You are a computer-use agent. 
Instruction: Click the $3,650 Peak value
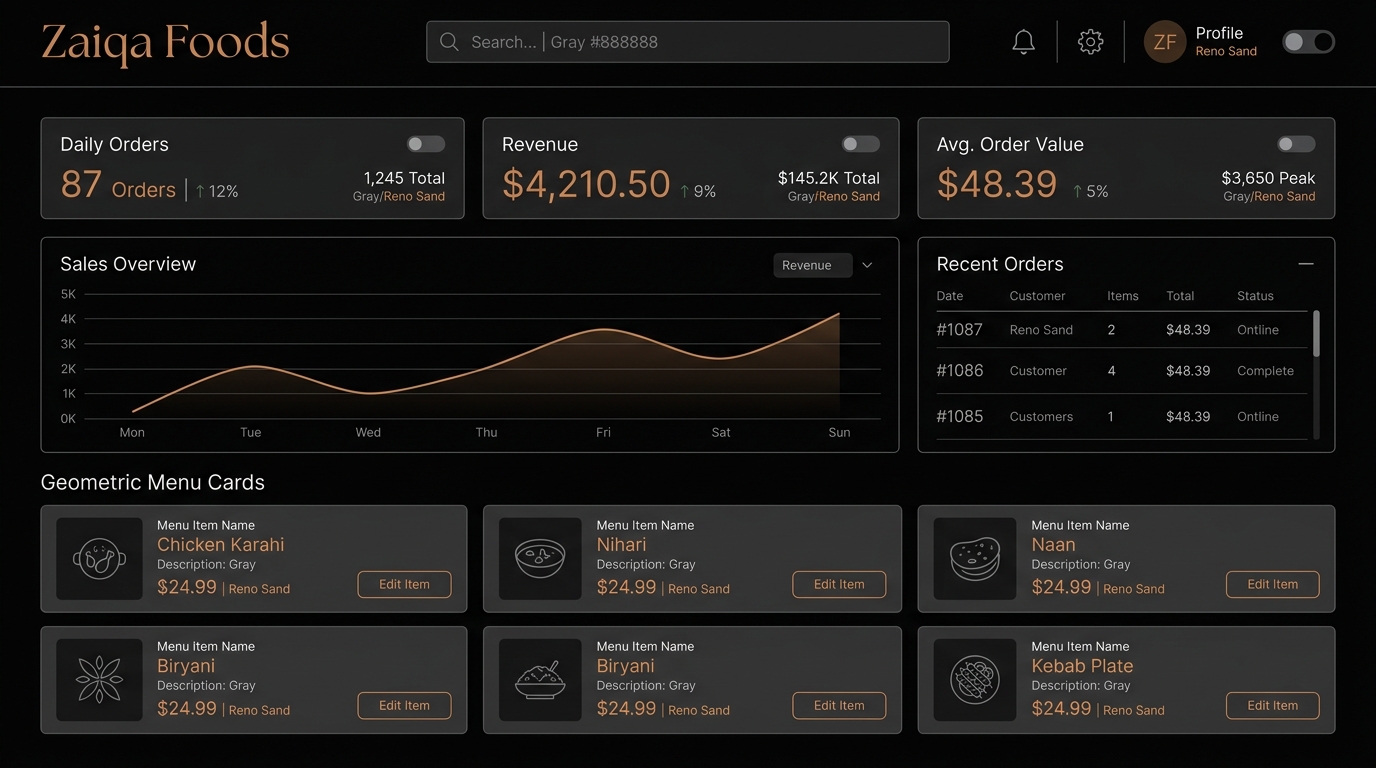click(1268, 178)
